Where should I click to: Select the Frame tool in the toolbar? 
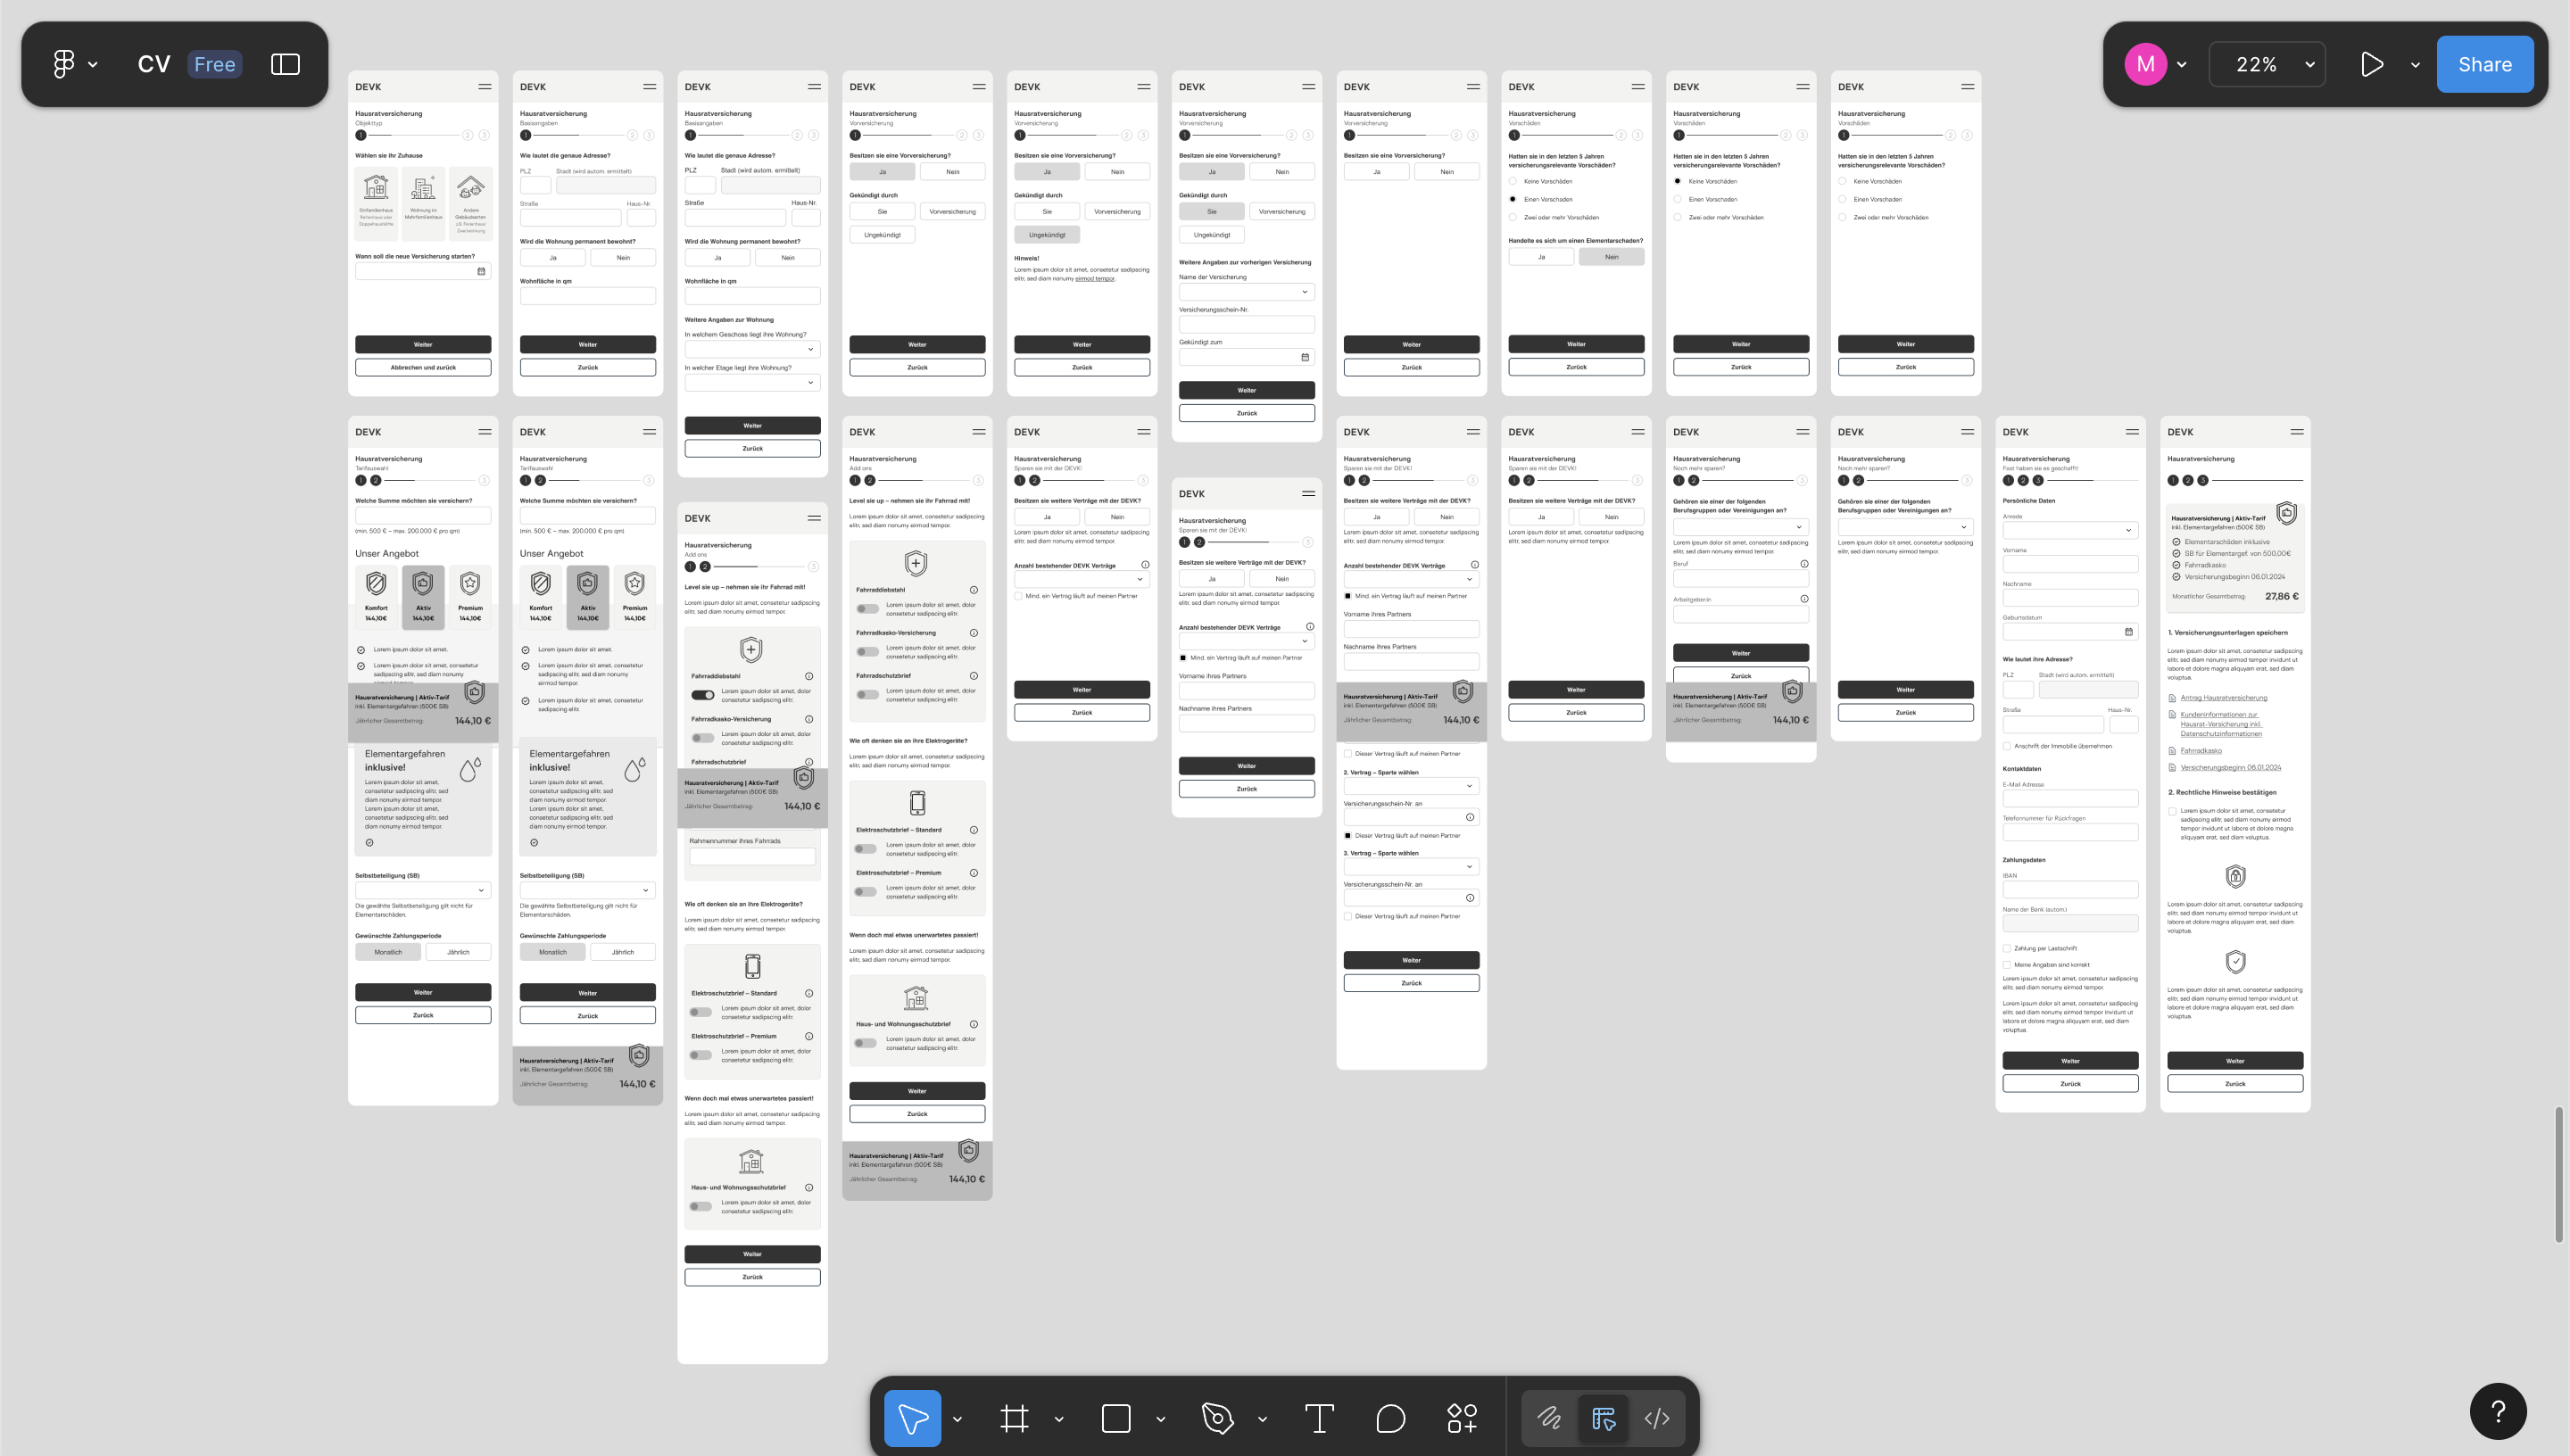tap(1015, 1418)
